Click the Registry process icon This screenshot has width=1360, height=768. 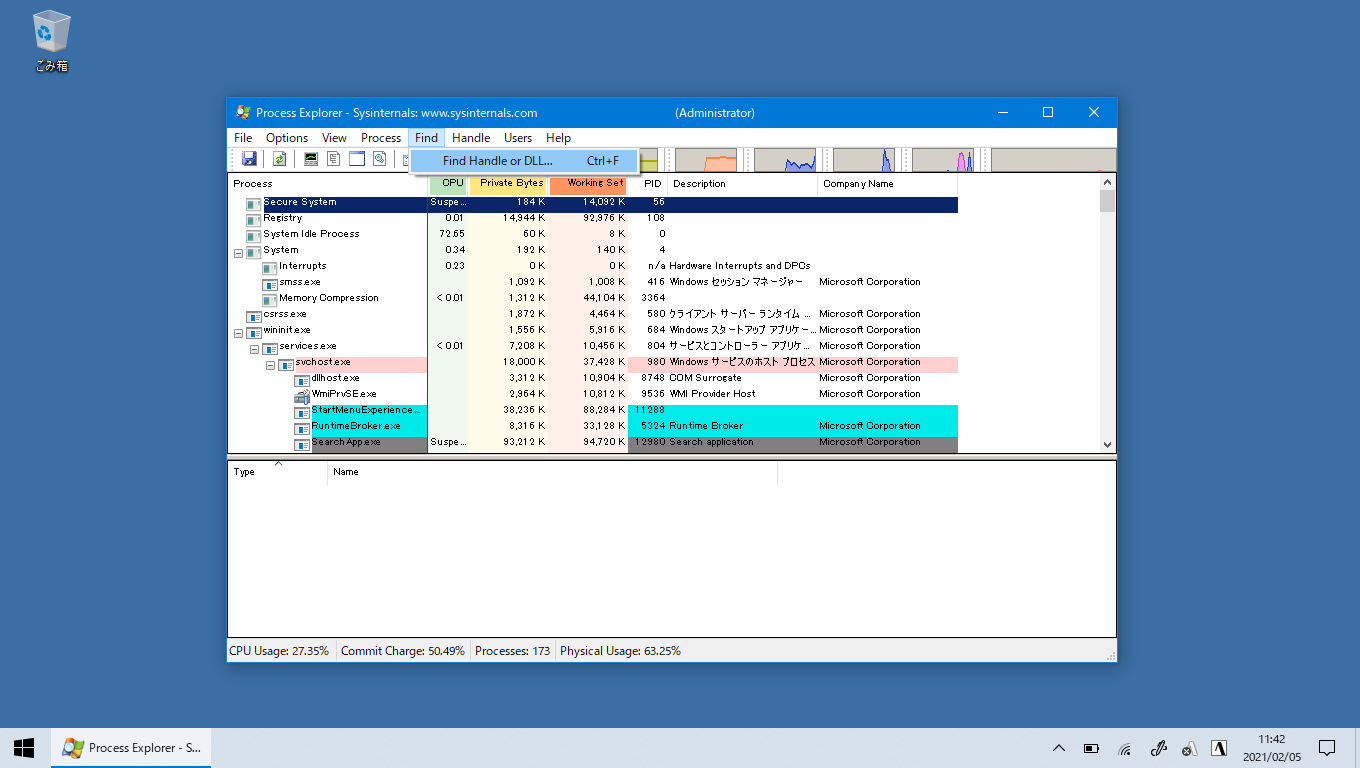coord(254,219)
